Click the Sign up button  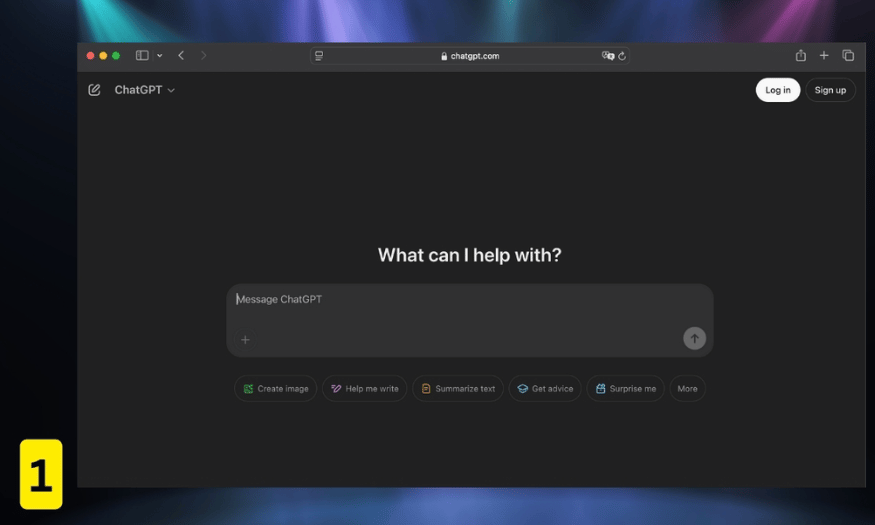pos(830,90)
